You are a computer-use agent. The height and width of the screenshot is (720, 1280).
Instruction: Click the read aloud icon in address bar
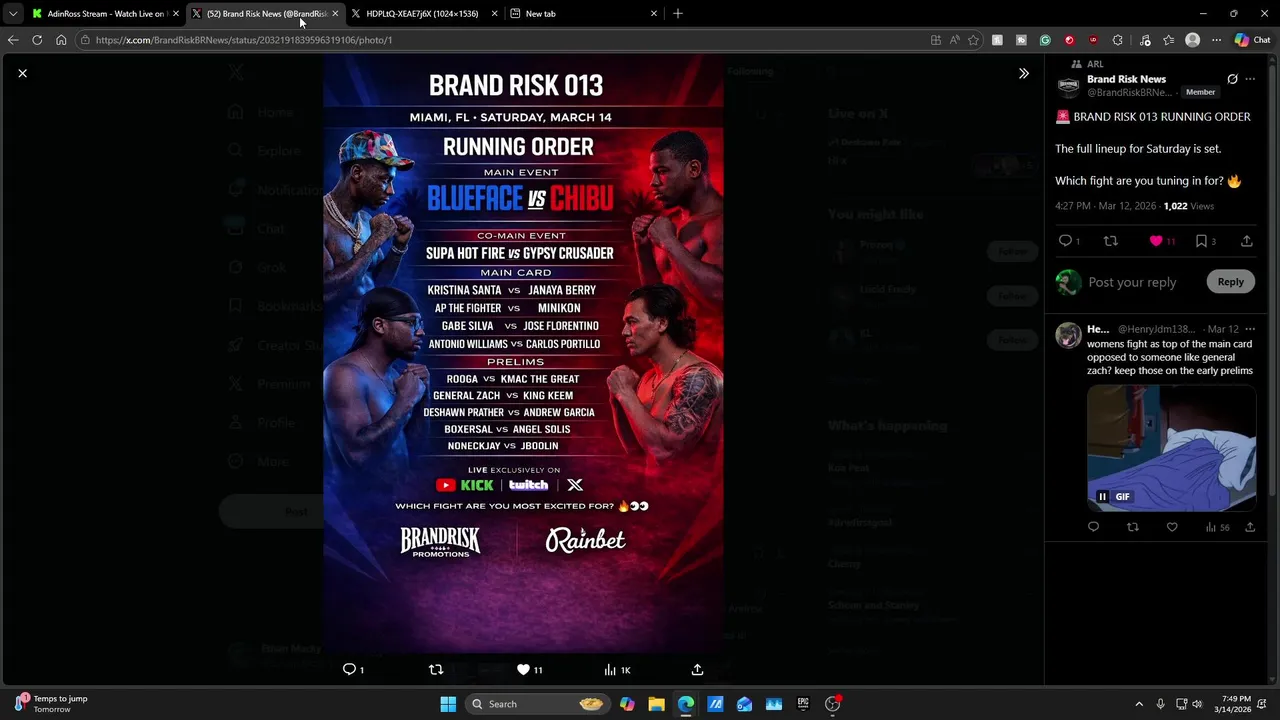coord(954,40)
